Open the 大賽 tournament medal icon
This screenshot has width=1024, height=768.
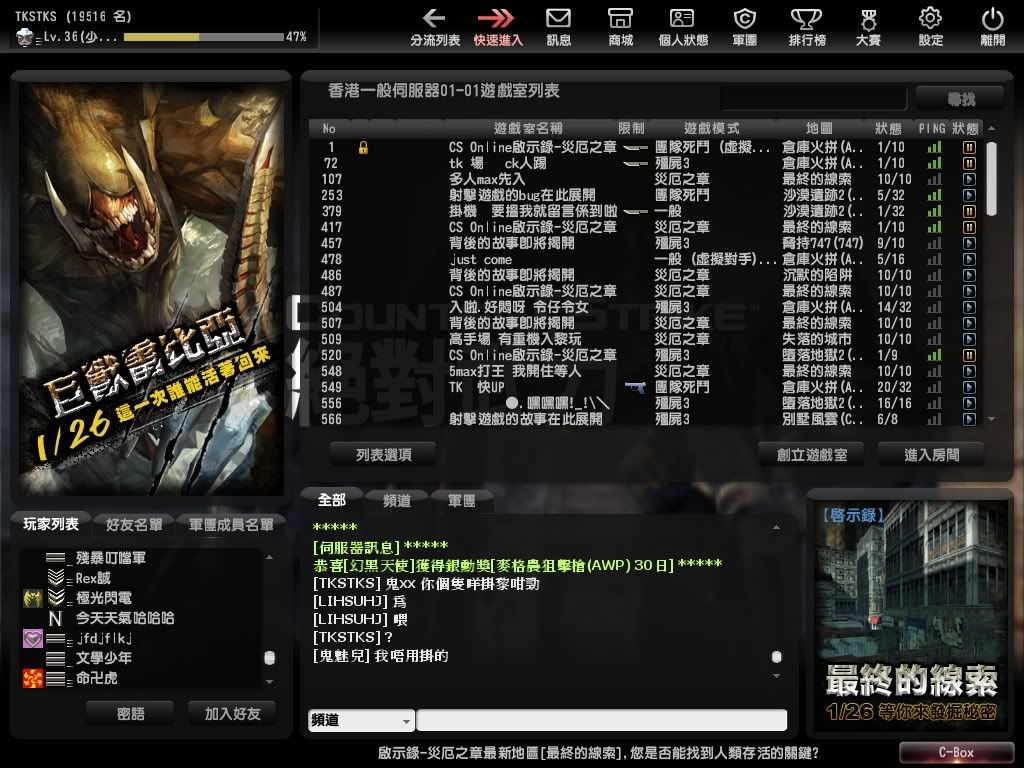[x=868, y=19]
